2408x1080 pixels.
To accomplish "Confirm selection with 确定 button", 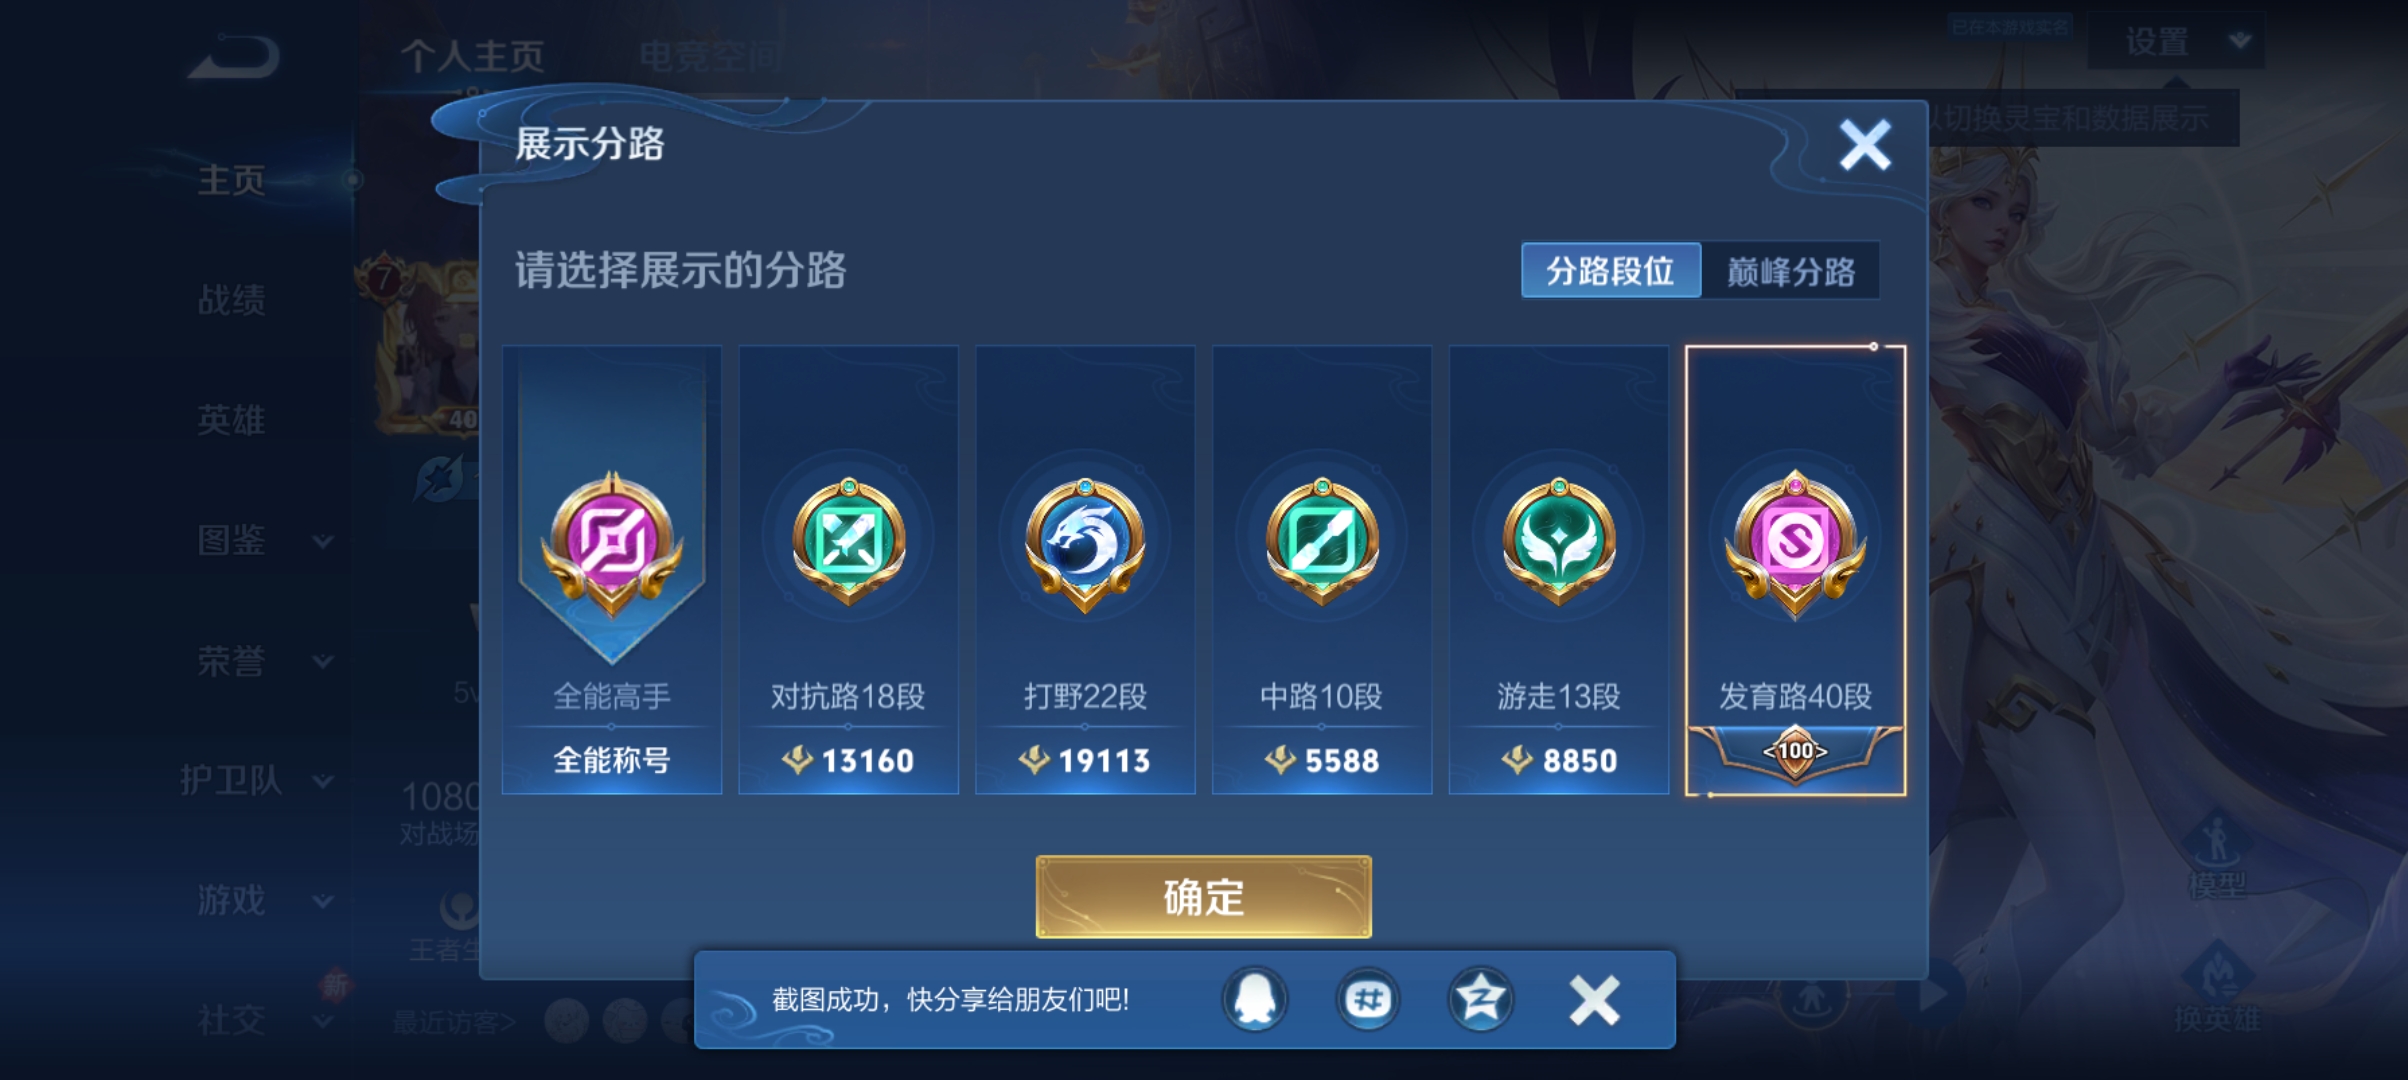I will click(x=1204, y=897).
